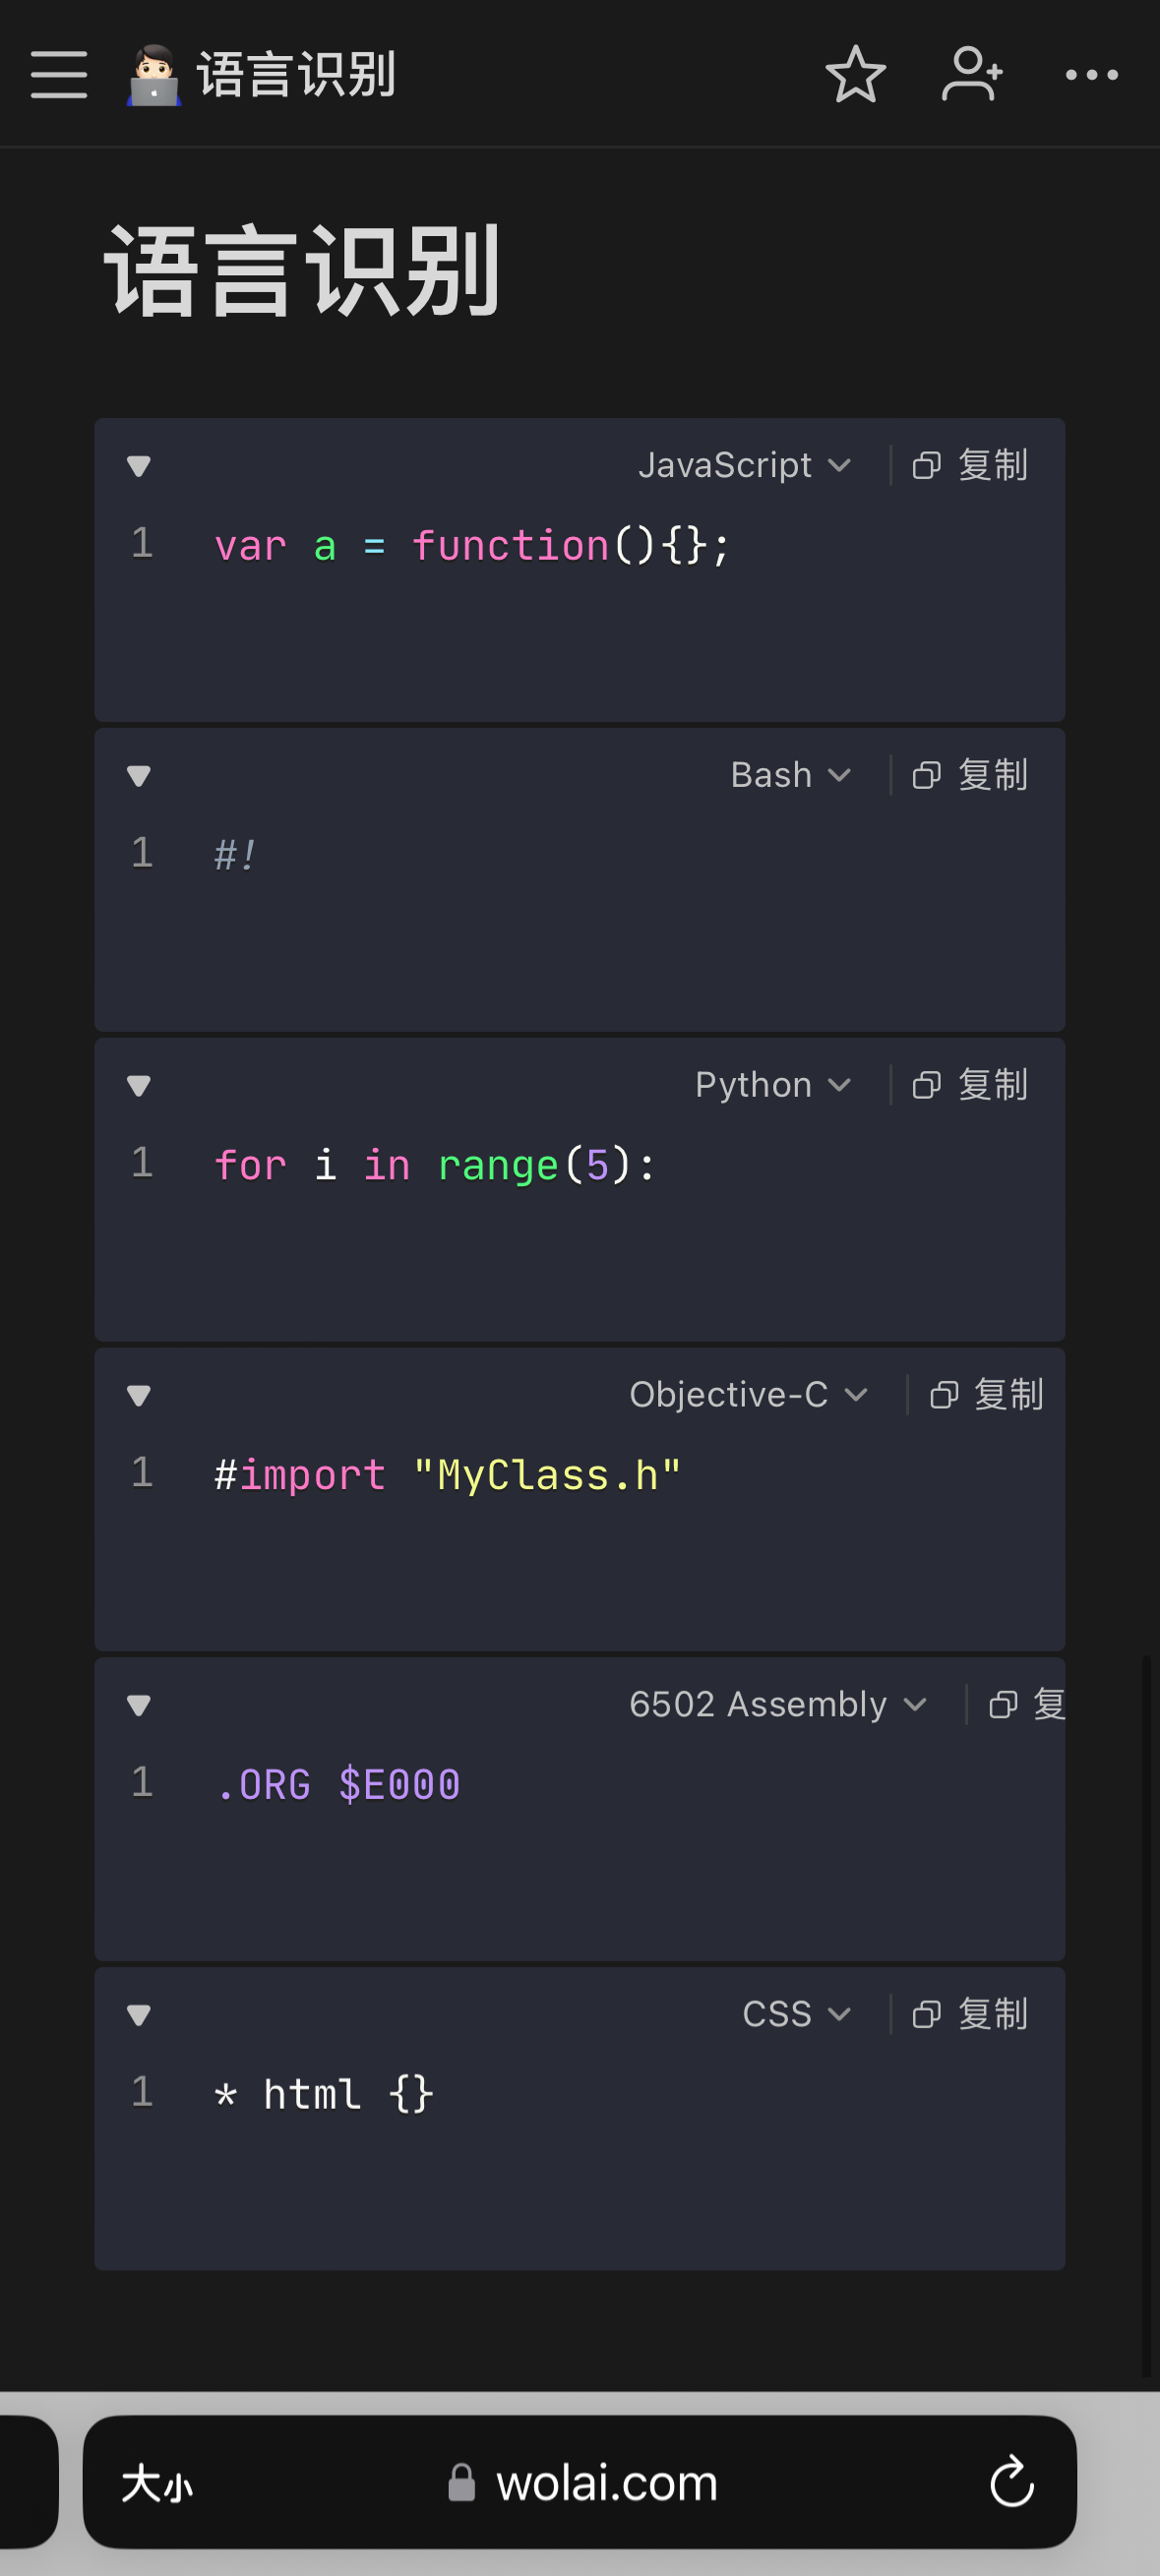The height and width of the screenshot is (2576, 1160).
Task: Open the 6502 Assembly language selector
Action: [777, 1705]
